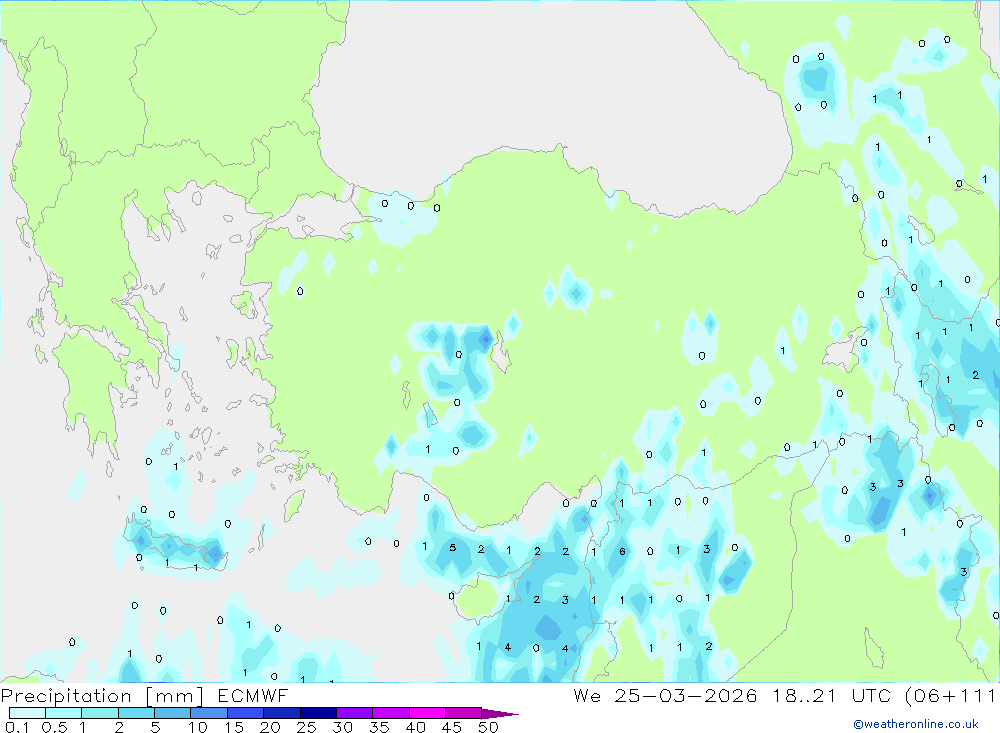Viewport: 1000px width, 733px height.
Task: Click the legend value "20"
Action: (x=270, y=727)
